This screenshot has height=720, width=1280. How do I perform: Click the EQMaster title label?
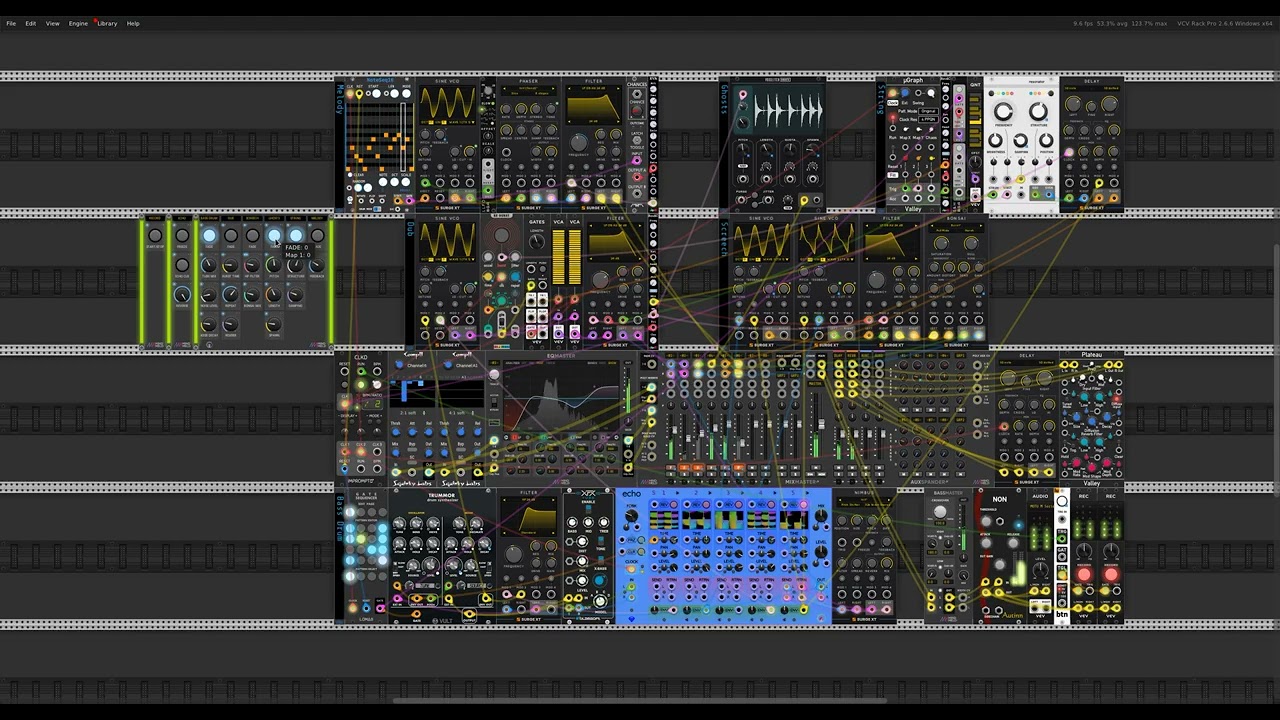pyautogui.click(x=561, y=356)
